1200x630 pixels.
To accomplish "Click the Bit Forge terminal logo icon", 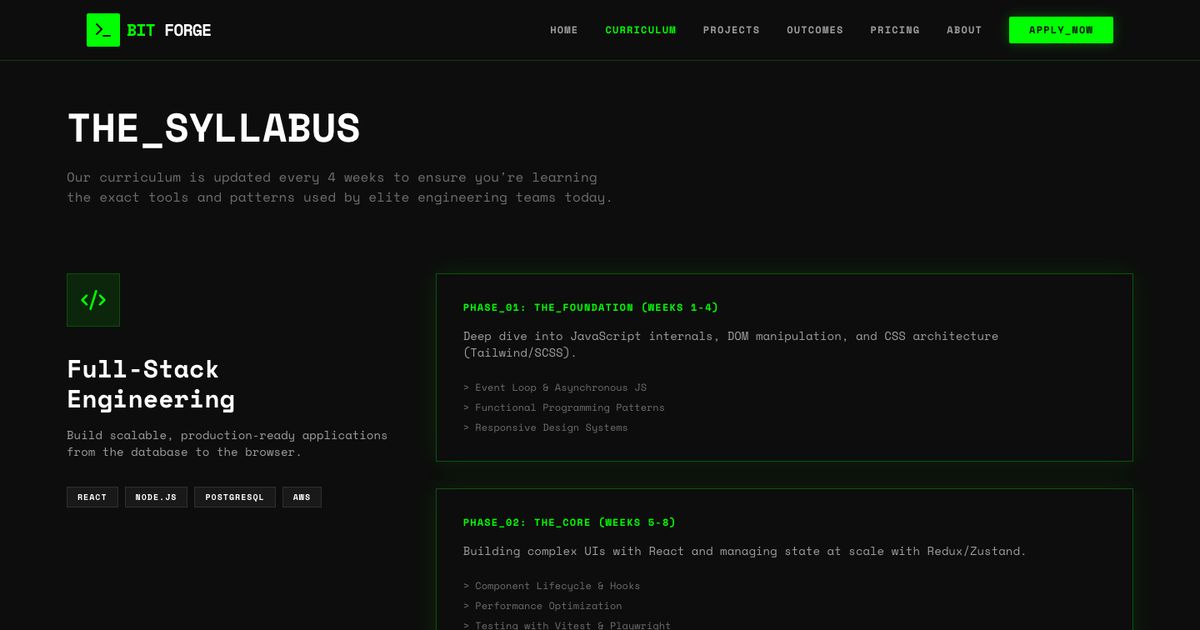I will tap(103, 30).
